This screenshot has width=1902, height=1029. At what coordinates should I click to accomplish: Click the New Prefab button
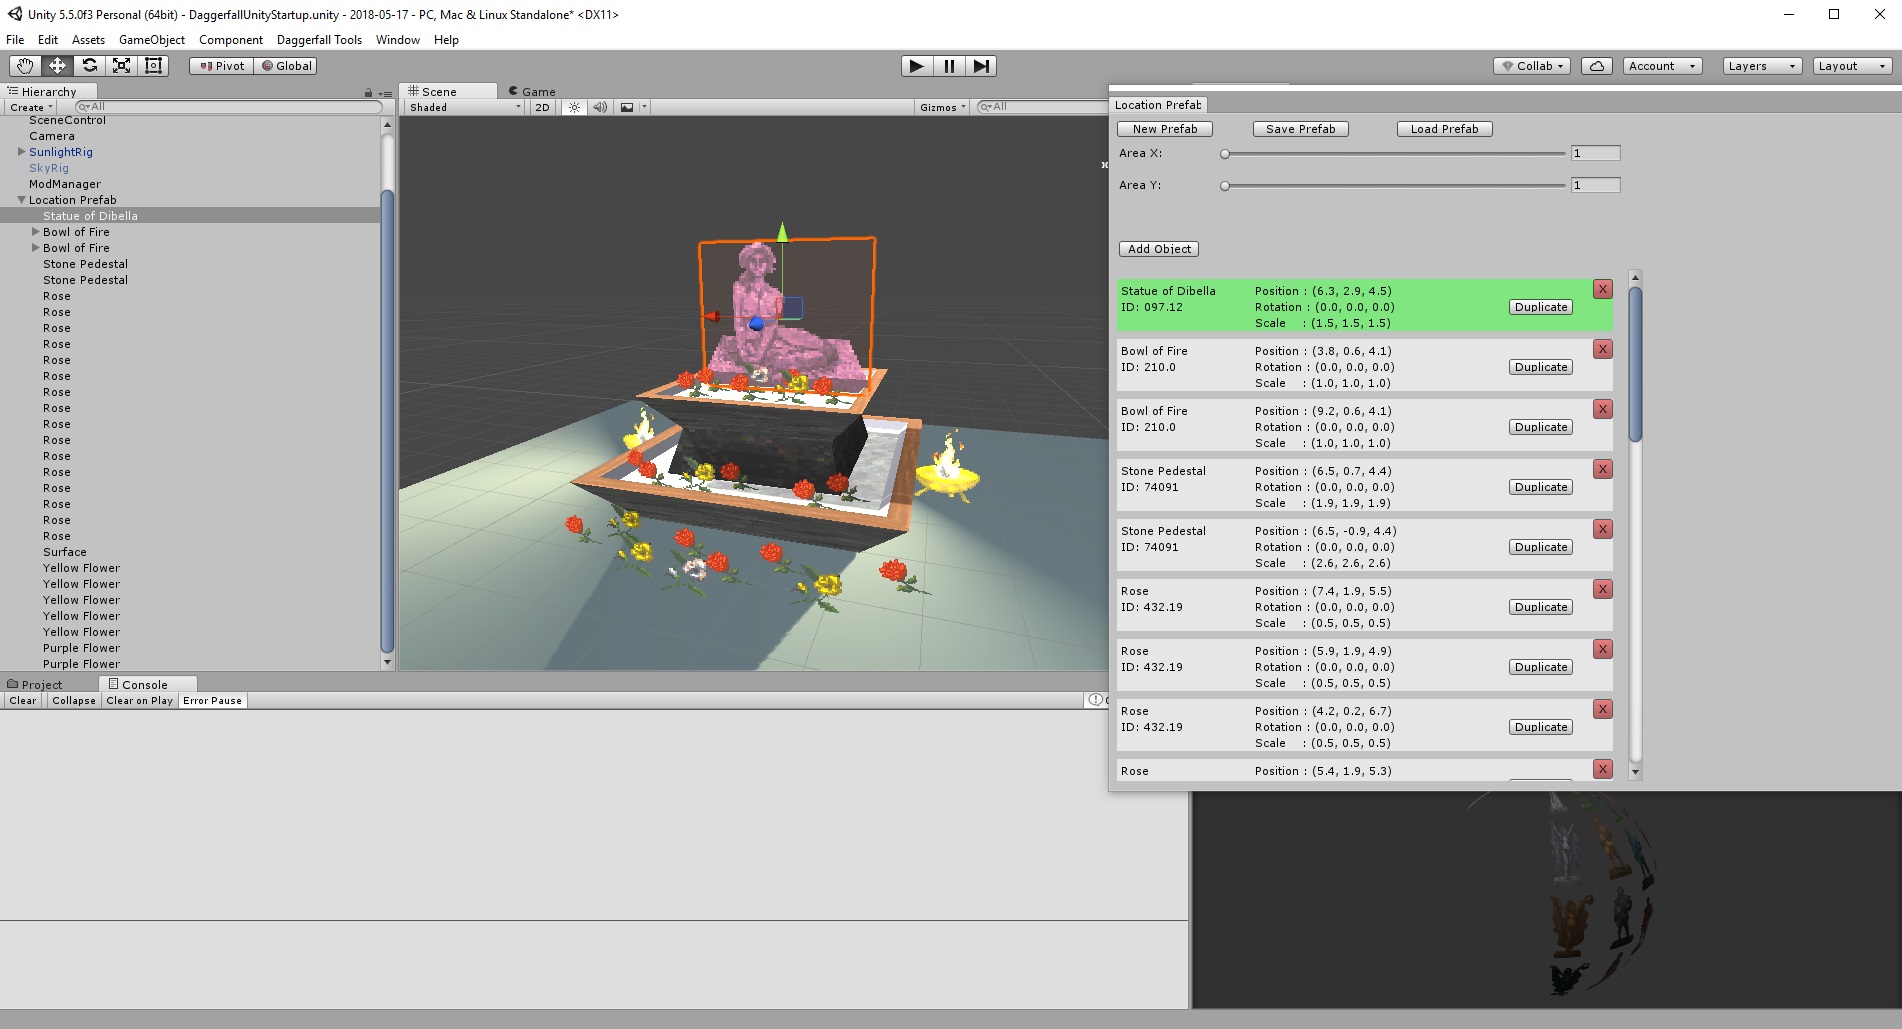1165,129
